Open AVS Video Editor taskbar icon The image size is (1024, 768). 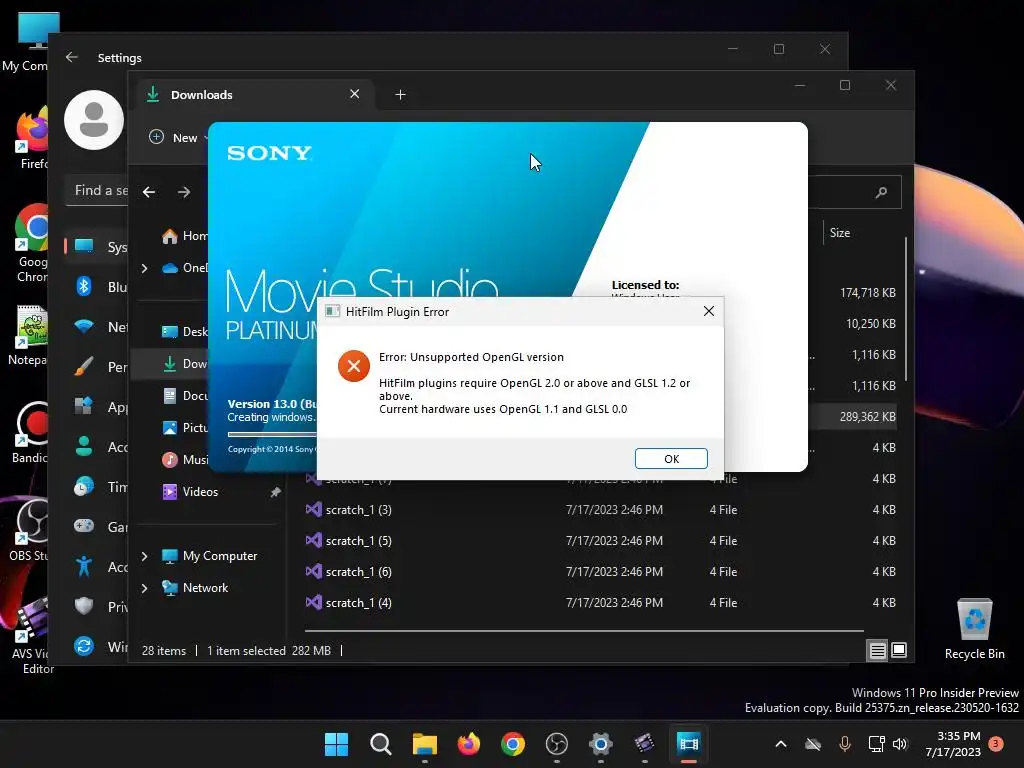pyautogui.click(x=644, y=744)
